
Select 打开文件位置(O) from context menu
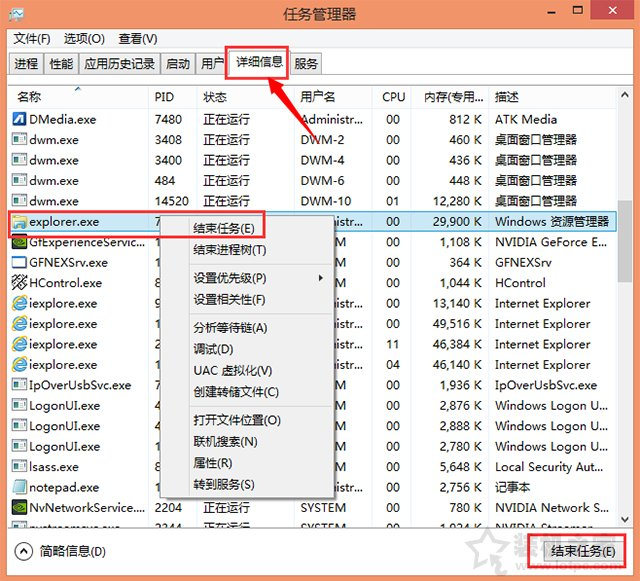point(236,421)
